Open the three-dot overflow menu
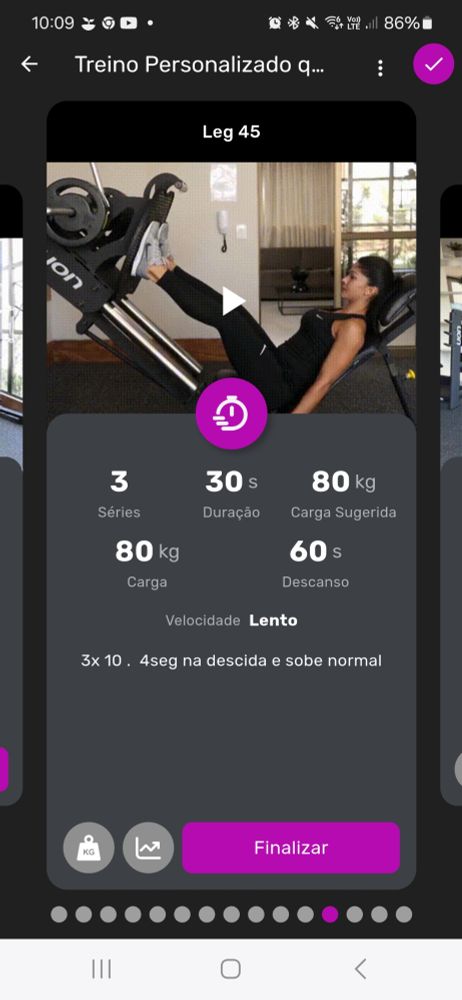The width and height of the screenshot is (462, 1000). pyautogui.click(x=380, y=68)
